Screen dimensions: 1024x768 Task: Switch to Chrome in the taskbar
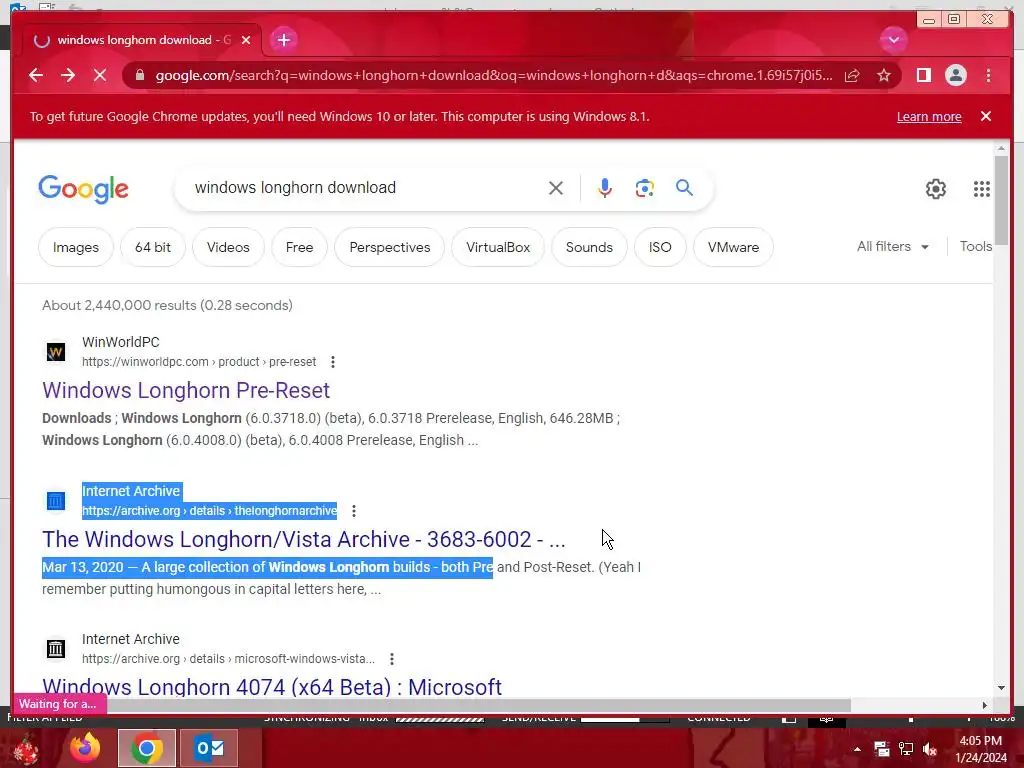pos(146,748)
